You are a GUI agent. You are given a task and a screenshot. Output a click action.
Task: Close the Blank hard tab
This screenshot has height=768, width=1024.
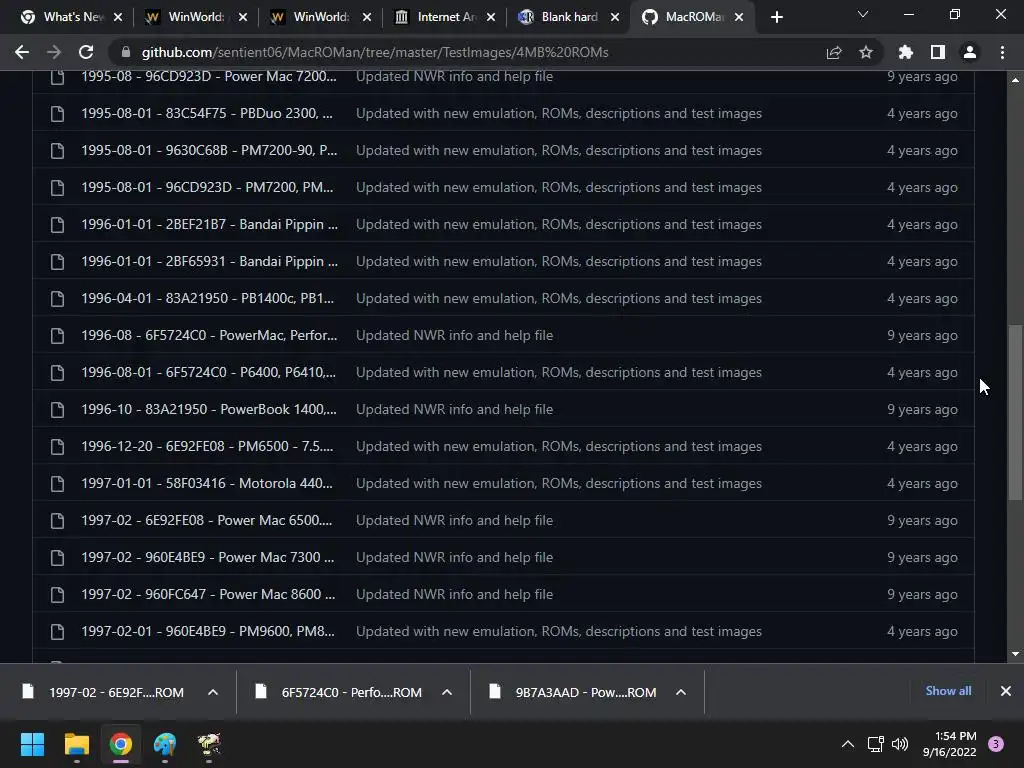(x=615, y=17)
